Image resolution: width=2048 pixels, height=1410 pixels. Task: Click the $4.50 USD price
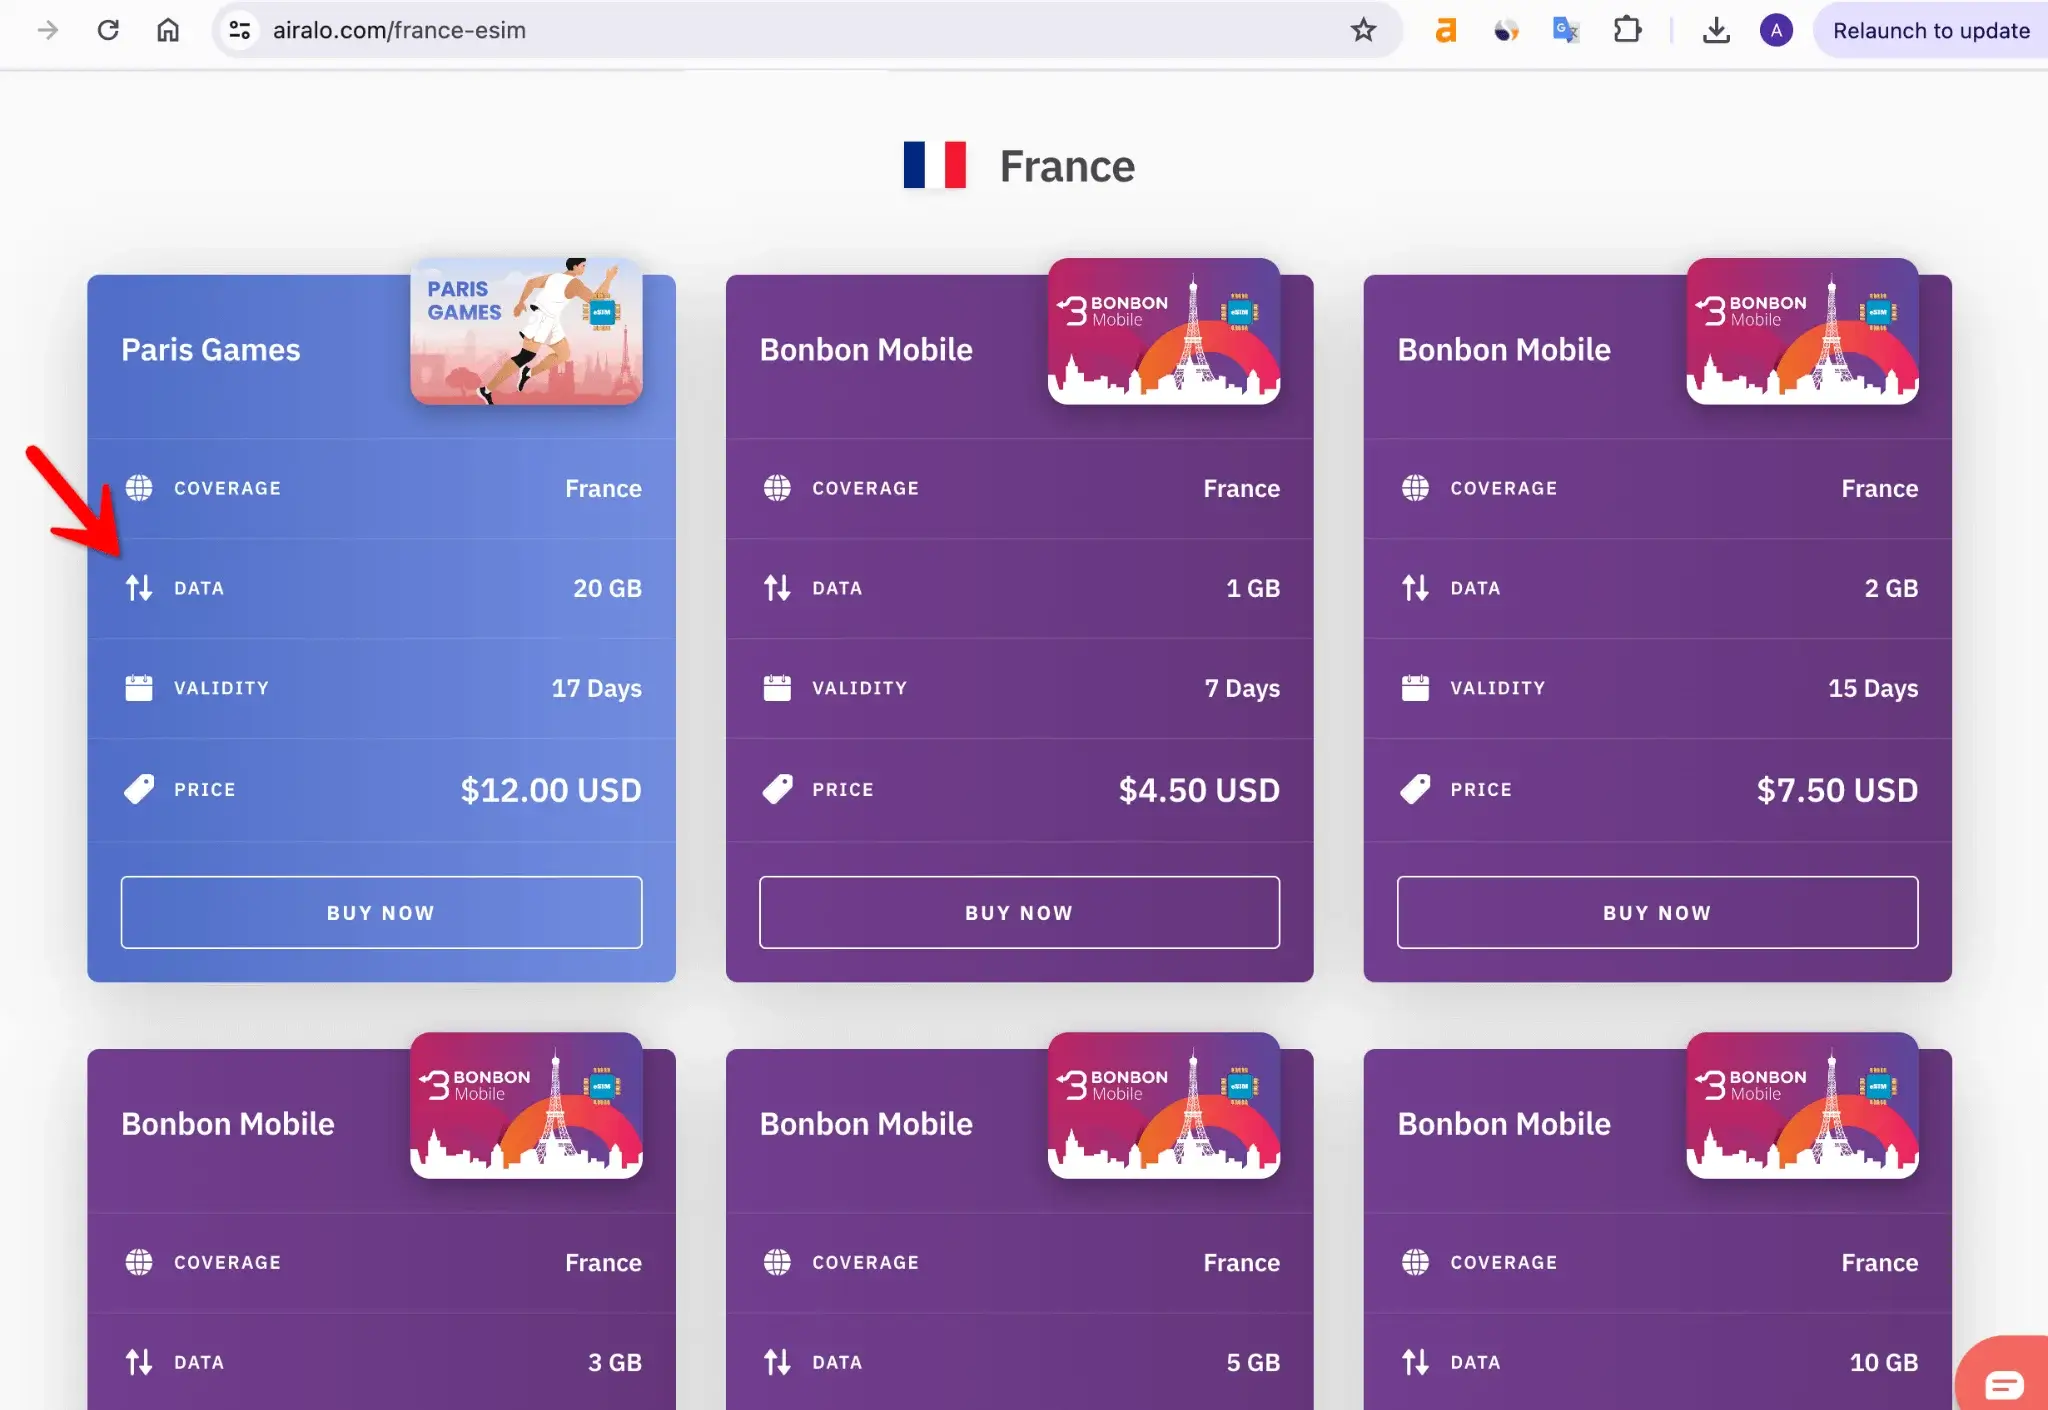point(1199,790)
